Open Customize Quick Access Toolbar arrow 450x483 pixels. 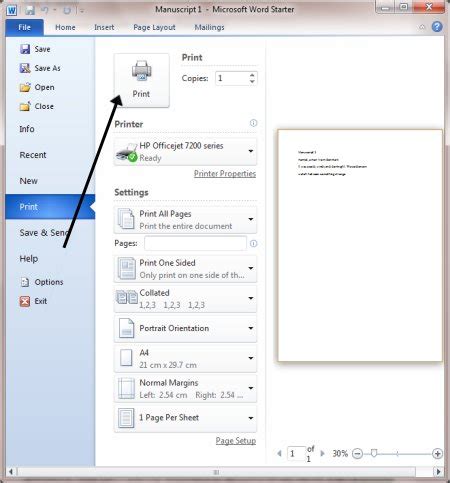pos(81,11)
